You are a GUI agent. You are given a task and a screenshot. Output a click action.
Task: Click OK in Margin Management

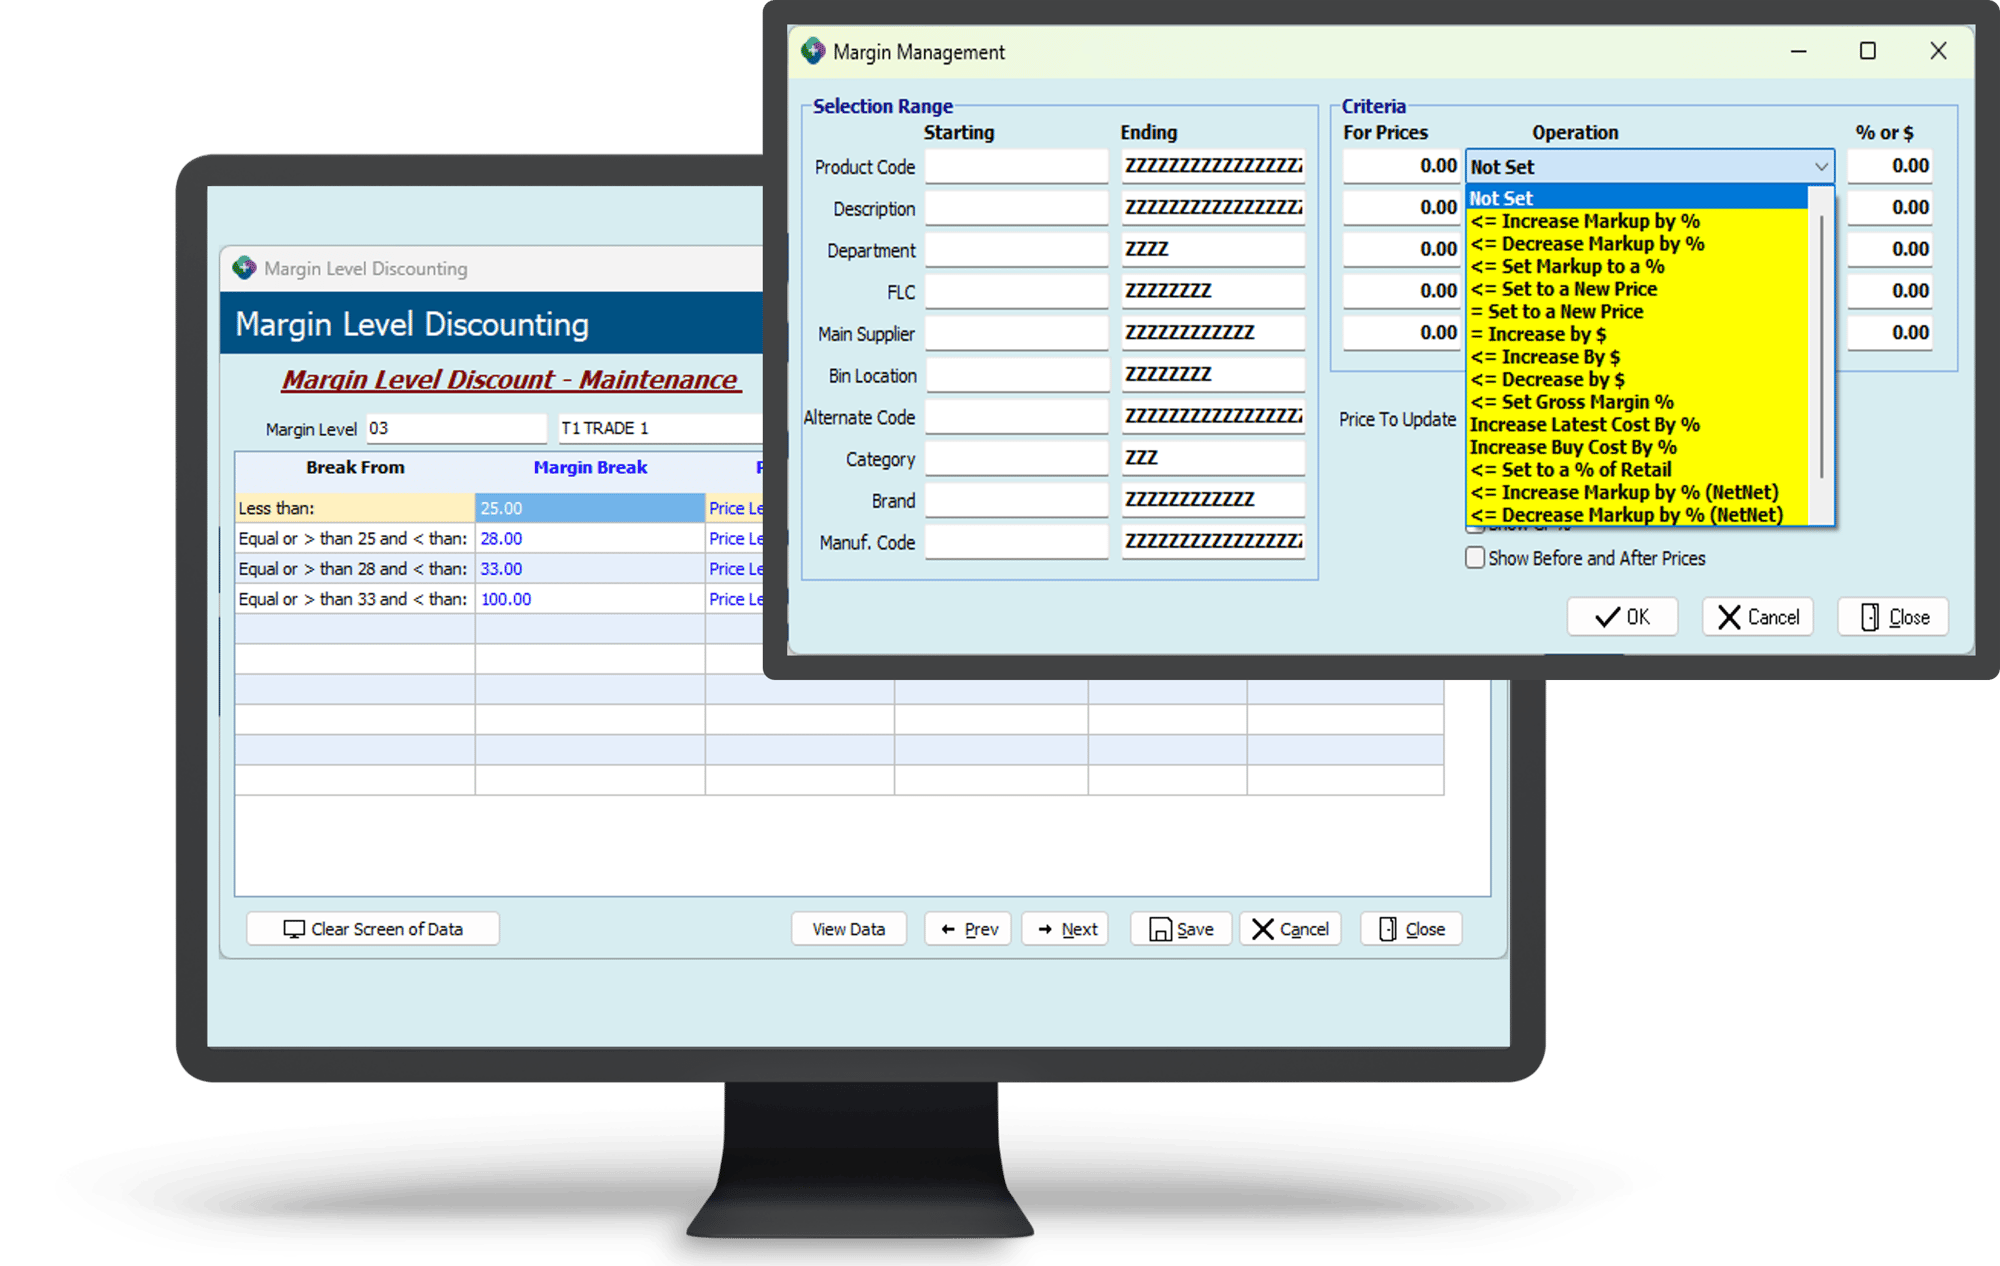pyautogui.click(x=1622, y=617)
